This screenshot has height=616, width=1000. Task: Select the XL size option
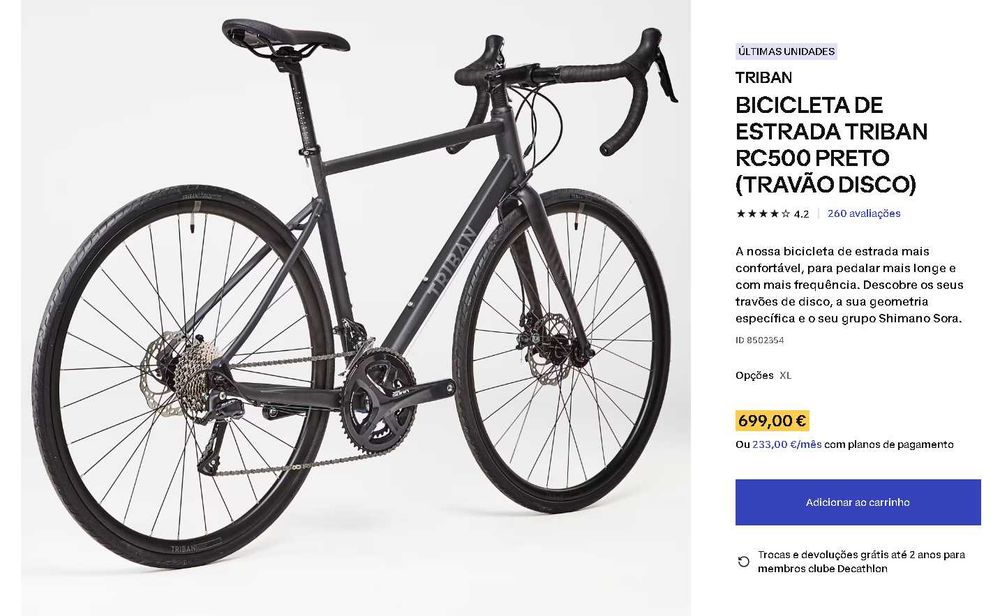[x=785, y=375]
